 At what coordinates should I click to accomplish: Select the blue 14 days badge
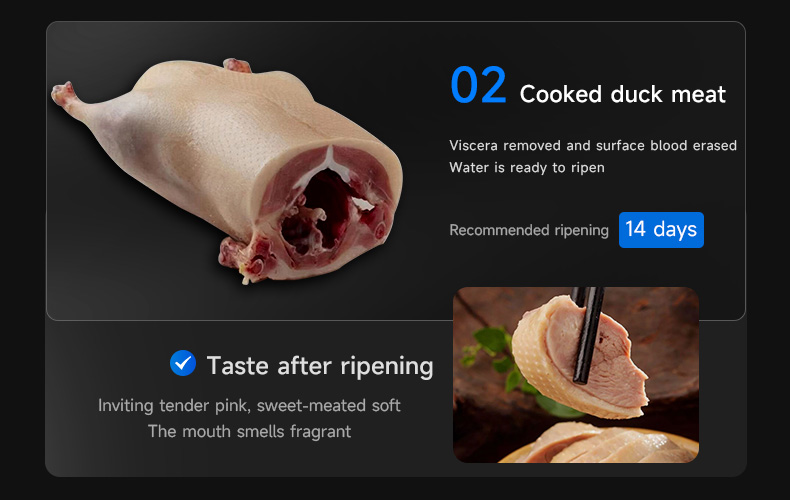pyautogui.click(x=661, y=230)
